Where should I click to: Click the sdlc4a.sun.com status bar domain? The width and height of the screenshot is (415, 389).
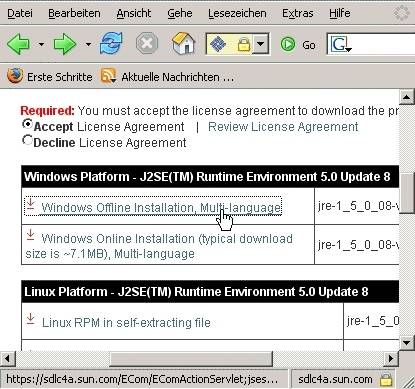[x=335, y=379]
